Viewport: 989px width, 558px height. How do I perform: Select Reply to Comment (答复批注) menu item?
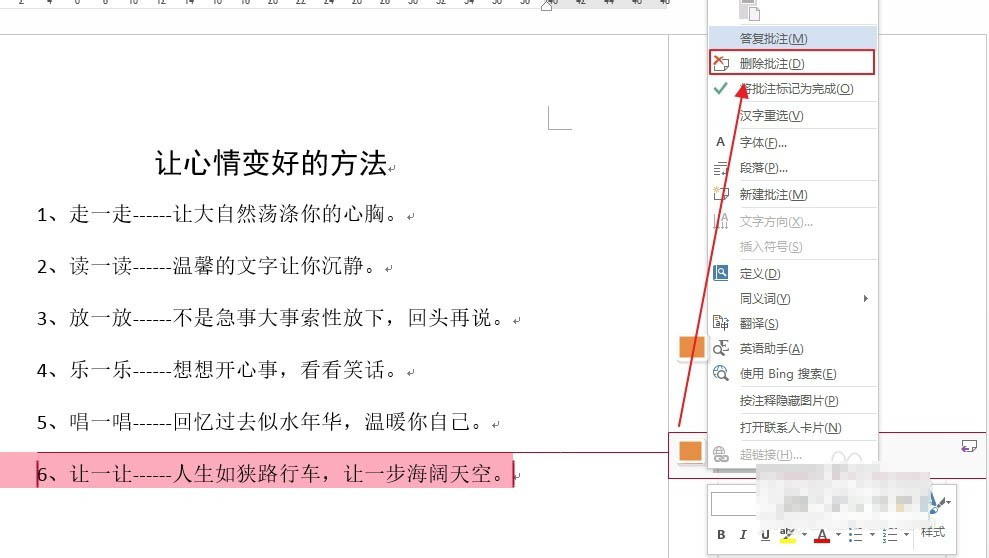point(773,38)
